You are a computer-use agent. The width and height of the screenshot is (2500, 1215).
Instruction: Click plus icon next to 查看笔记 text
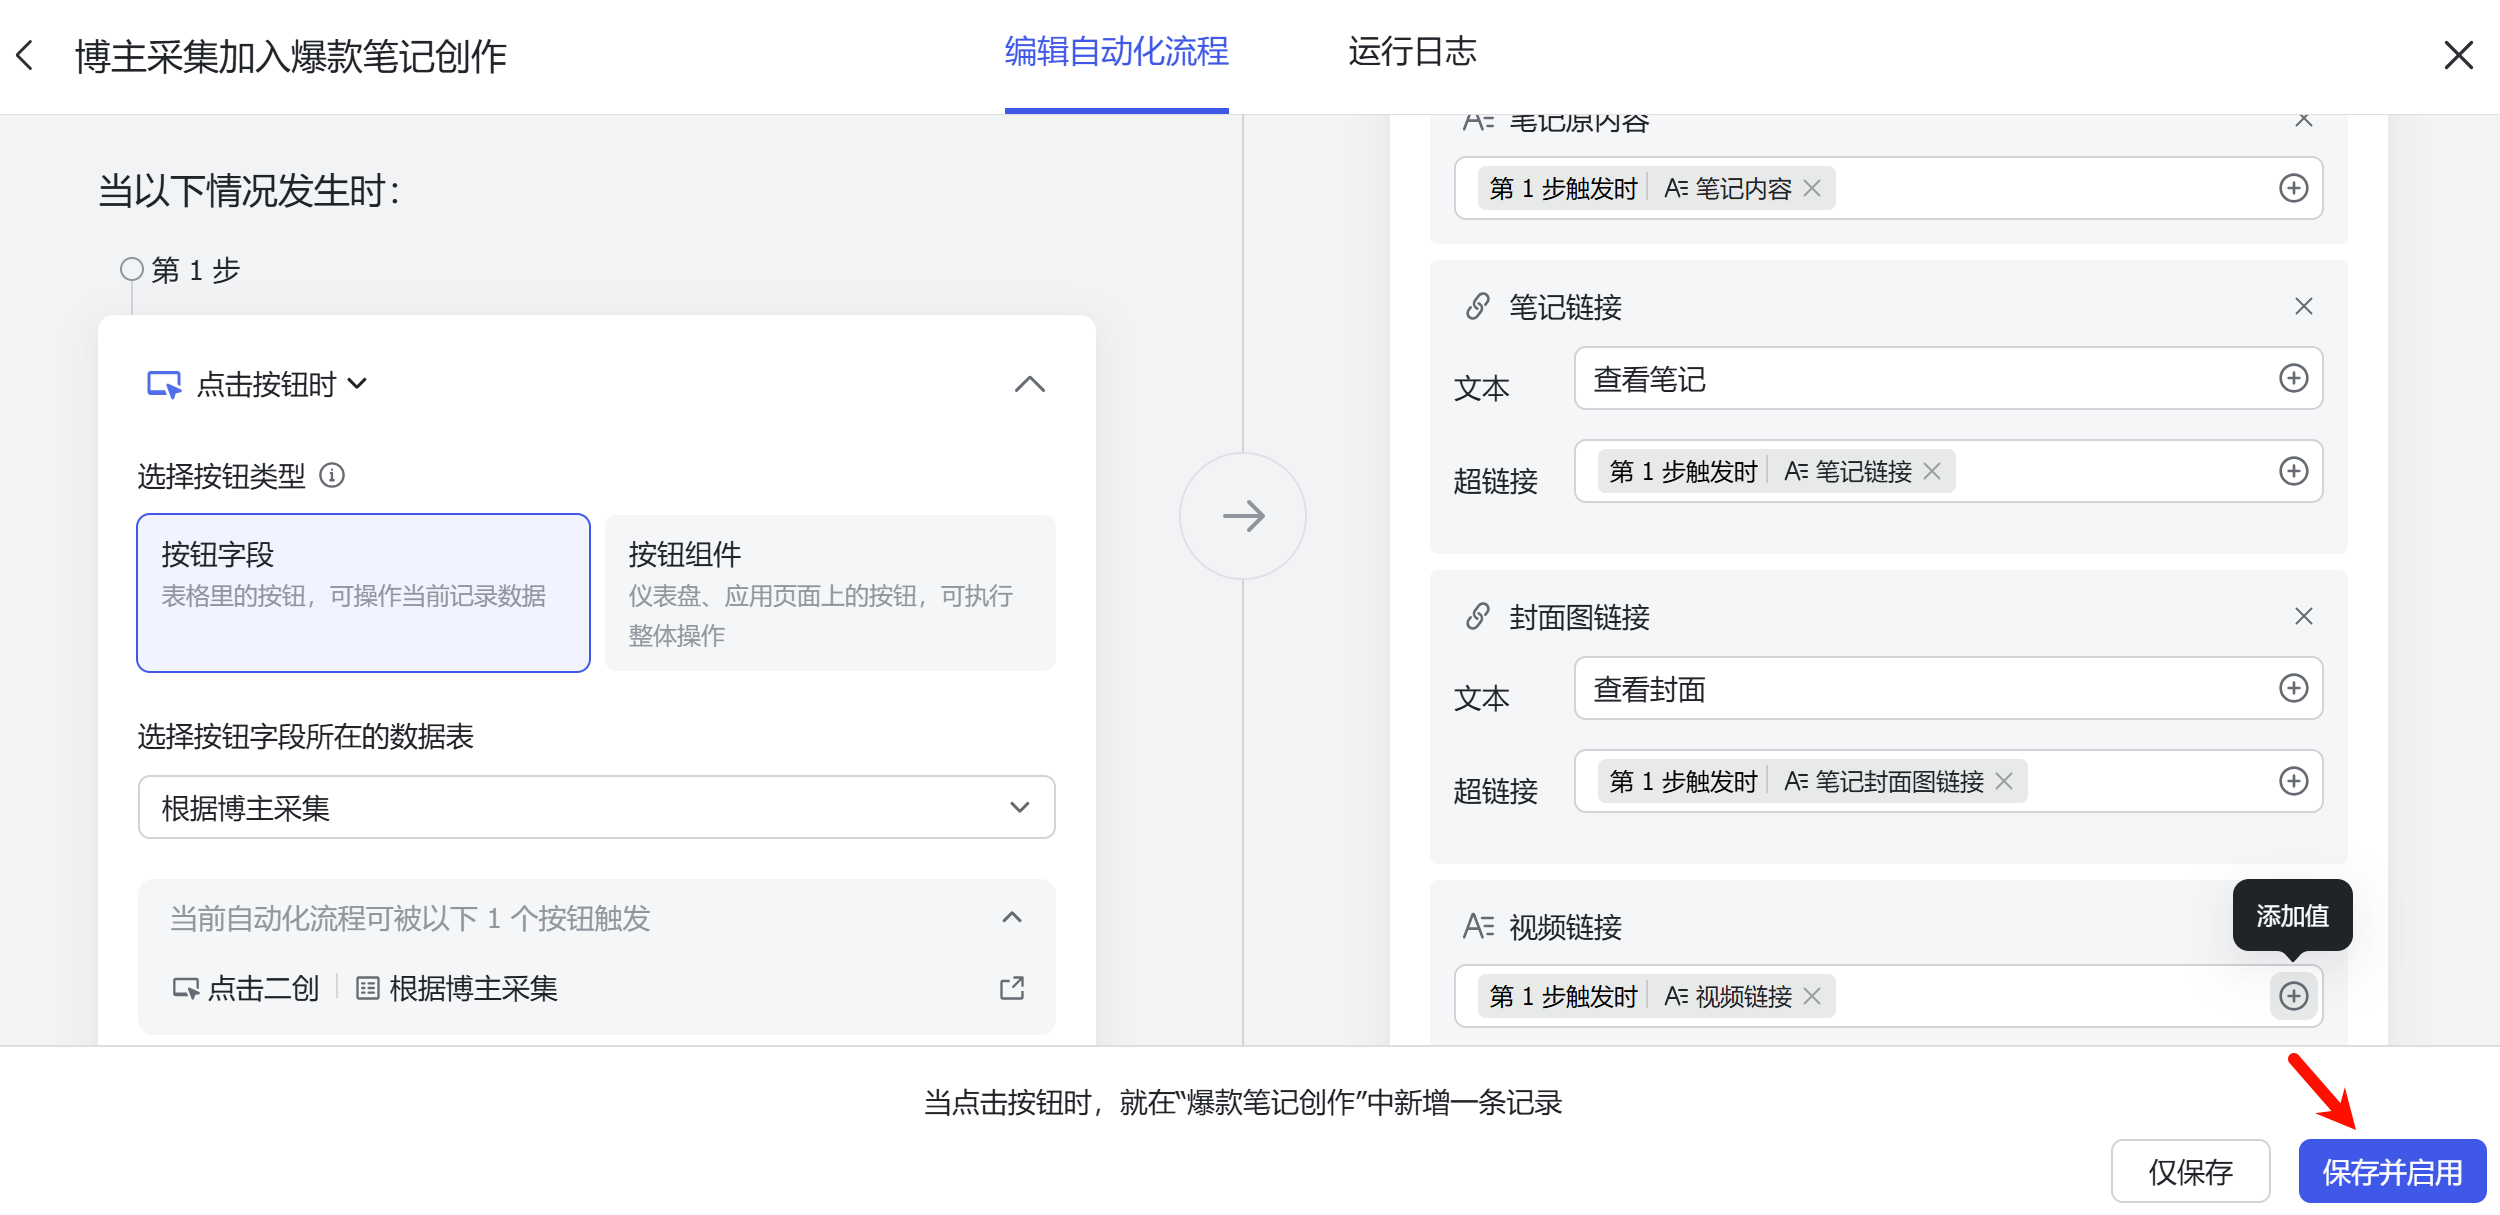2295,378
